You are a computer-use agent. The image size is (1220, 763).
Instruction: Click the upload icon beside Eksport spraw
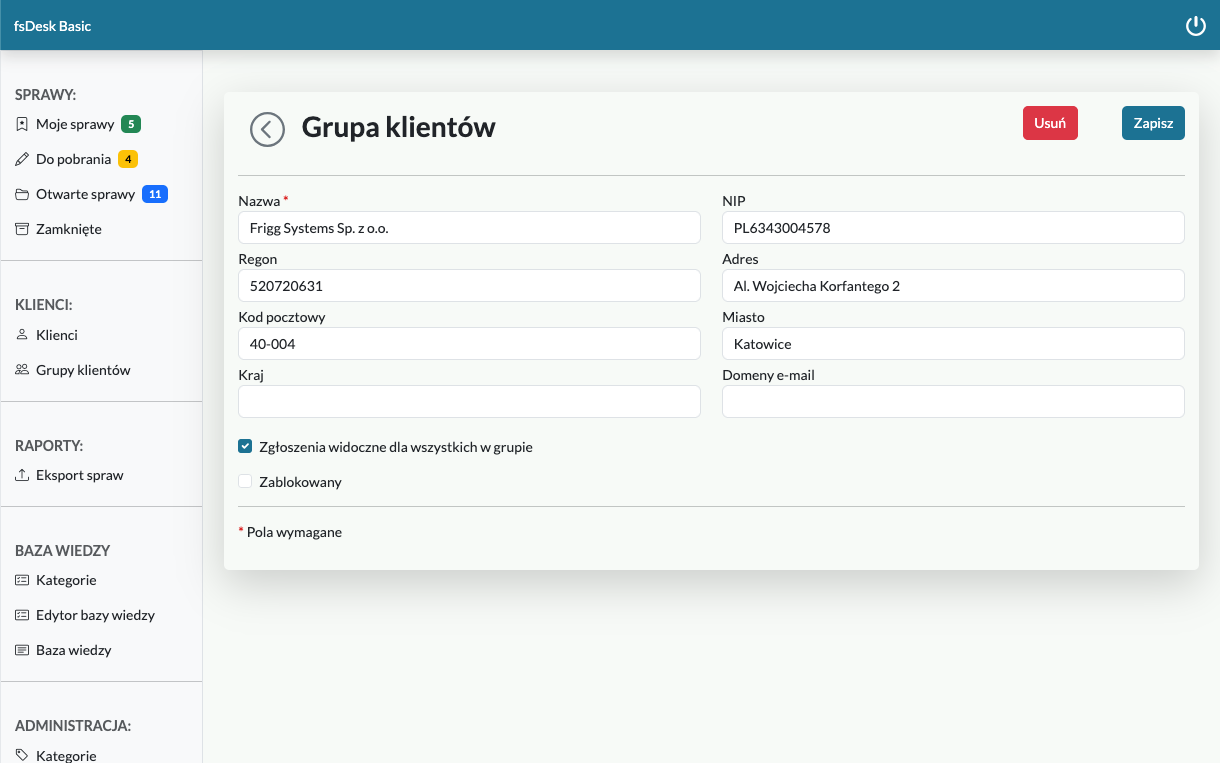(22, 476)
